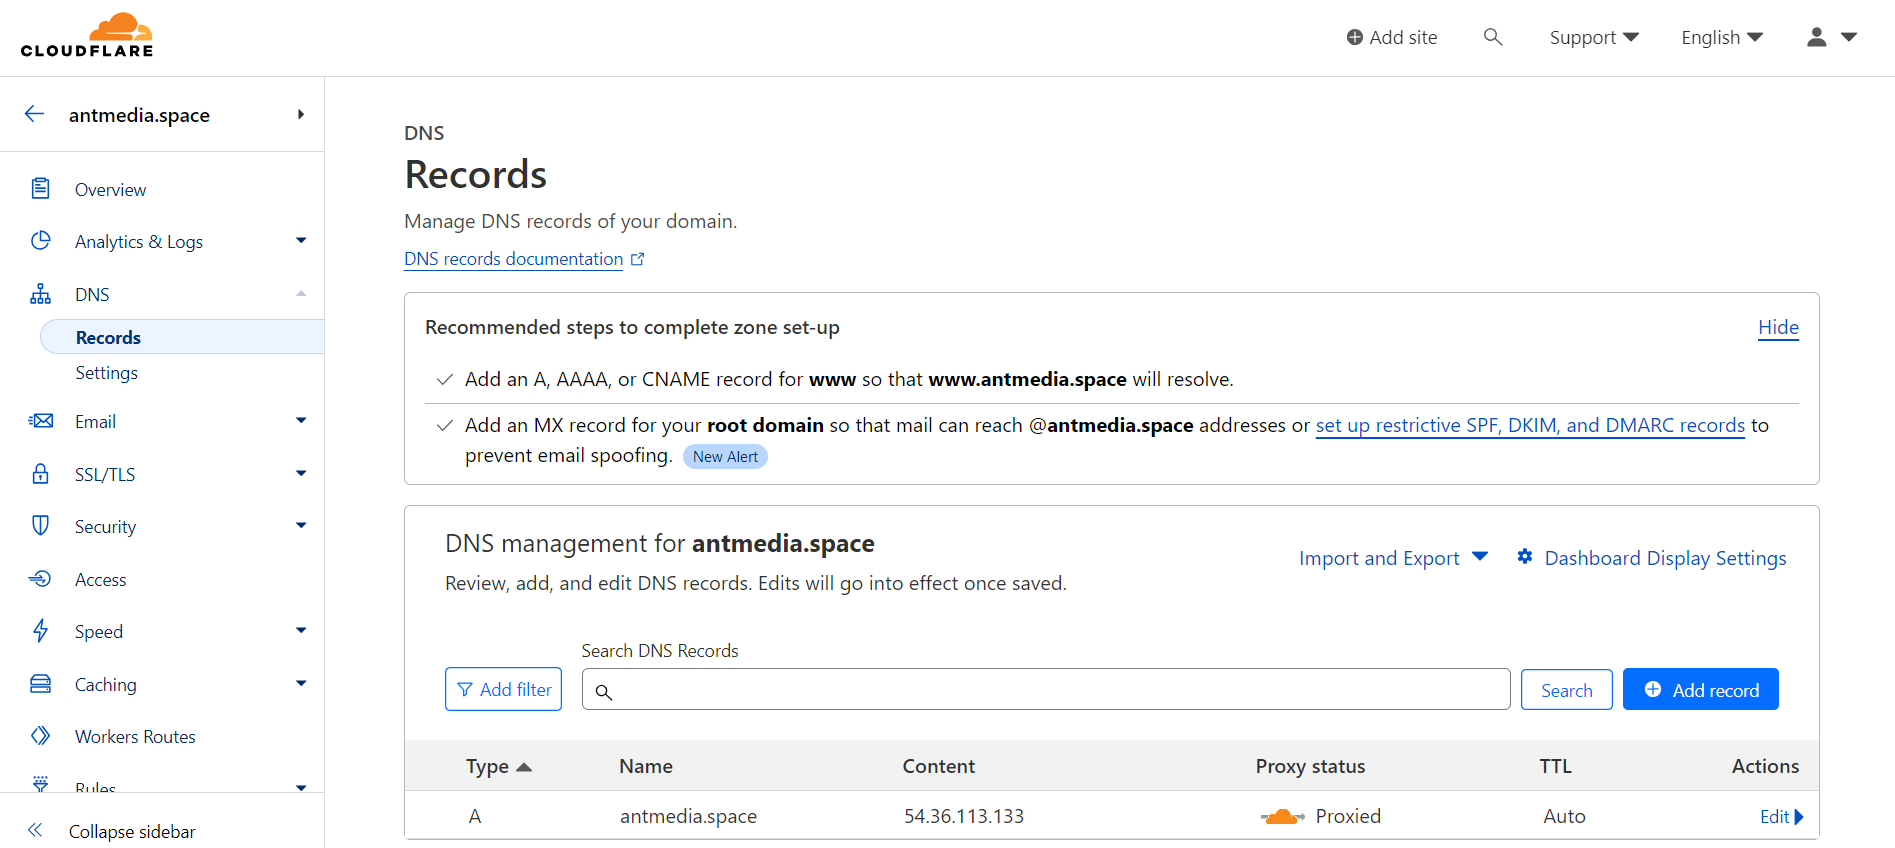Click the TTL column header
The height and width of the screenshot is (848, 1895).
1555,766
